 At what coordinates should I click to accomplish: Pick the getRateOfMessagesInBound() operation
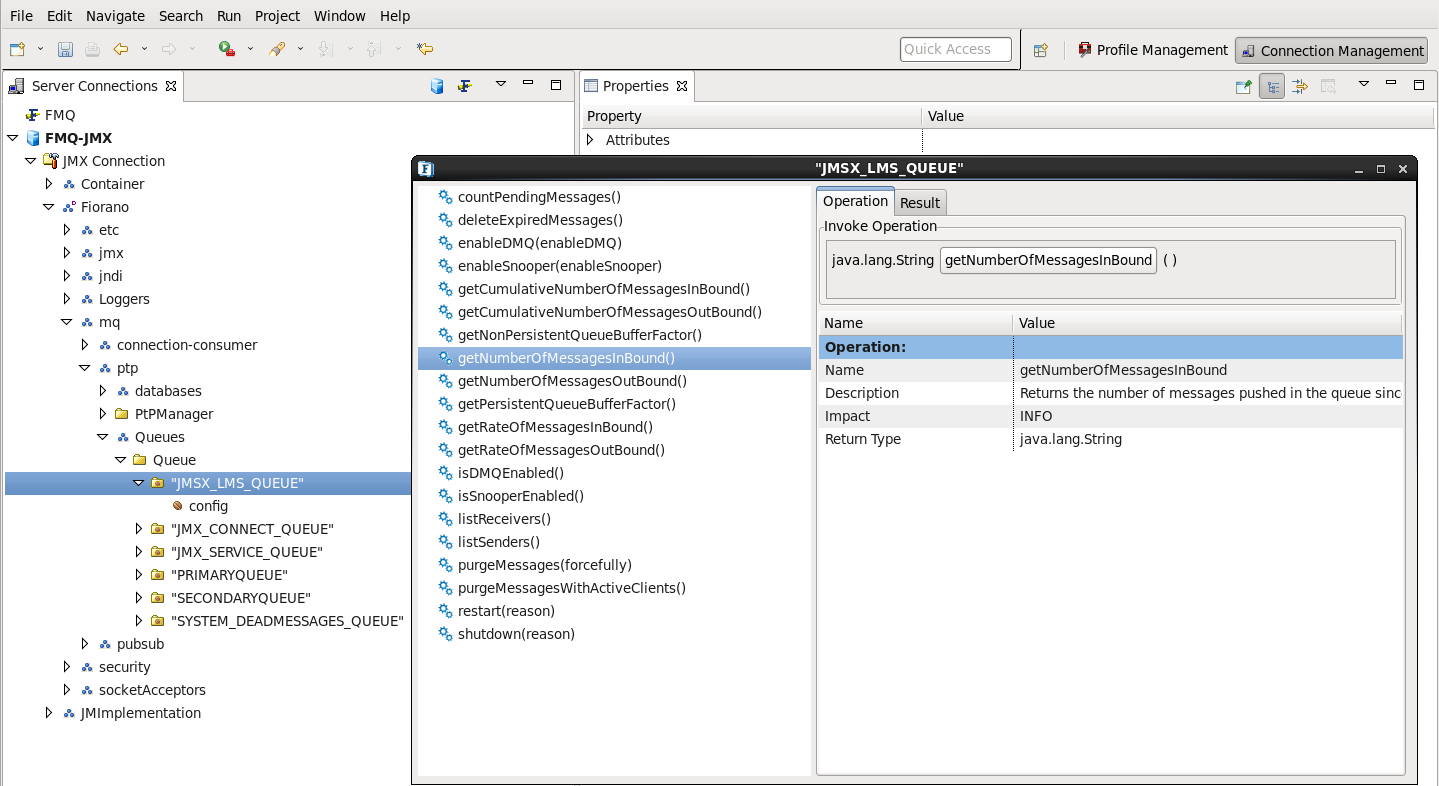555,427
